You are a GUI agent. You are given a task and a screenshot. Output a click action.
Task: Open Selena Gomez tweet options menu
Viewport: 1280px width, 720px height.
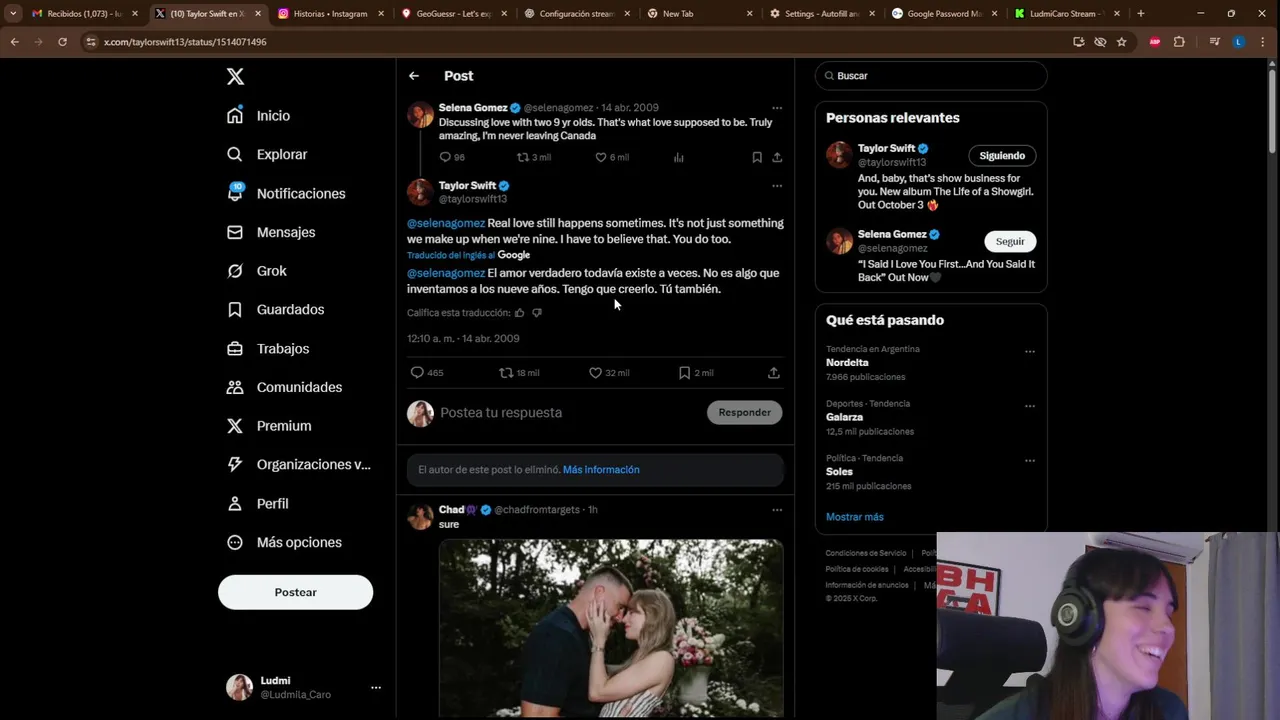tap(777, 108)
